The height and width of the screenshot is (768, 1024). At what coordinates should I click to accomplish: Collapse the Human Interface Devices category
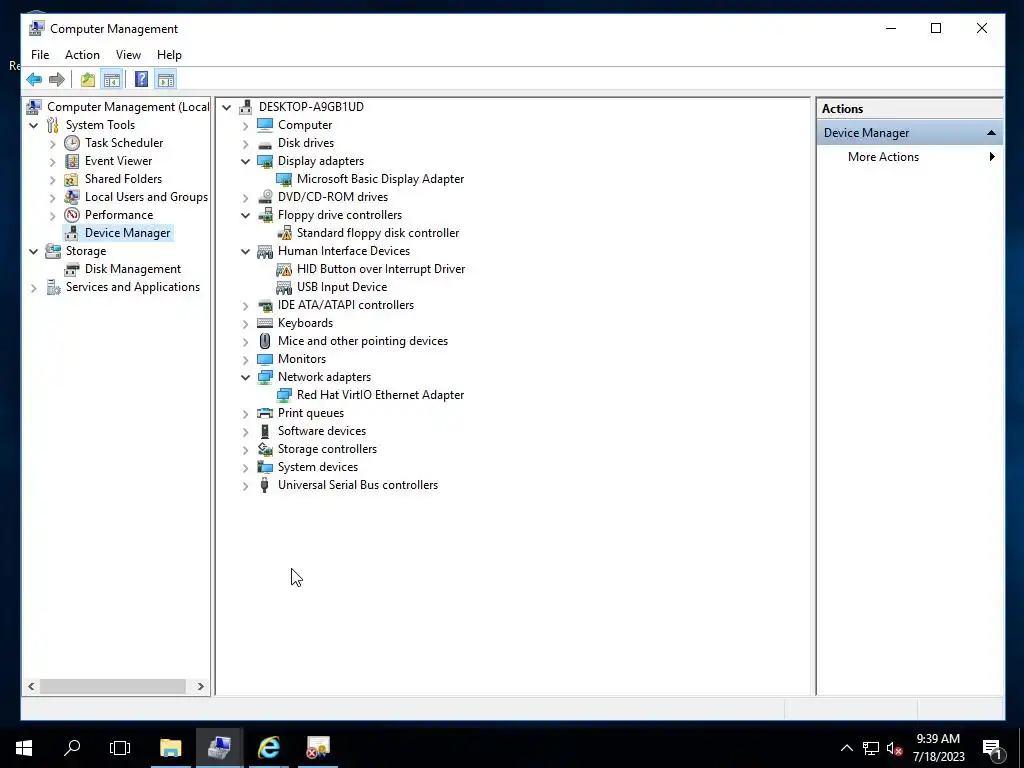point(246,251)
